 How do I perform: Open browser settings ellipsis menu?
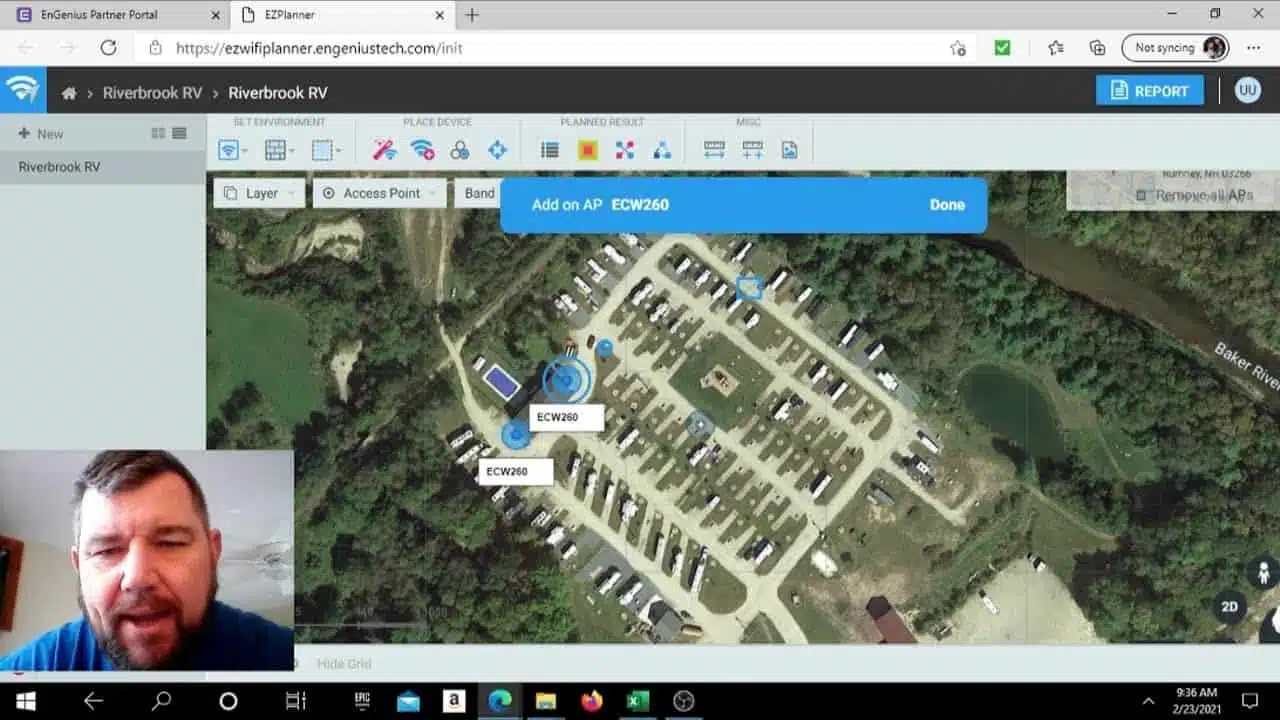point(1253,48)
